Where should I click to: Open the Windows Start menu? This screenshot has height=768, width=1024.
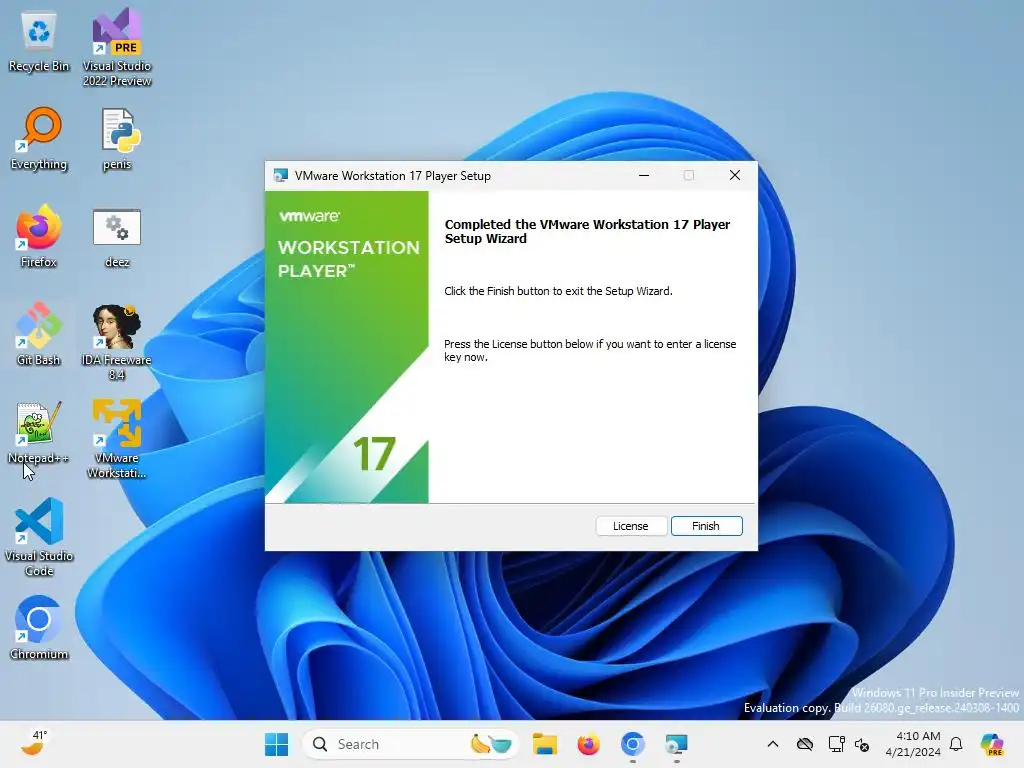coord(276,744)
